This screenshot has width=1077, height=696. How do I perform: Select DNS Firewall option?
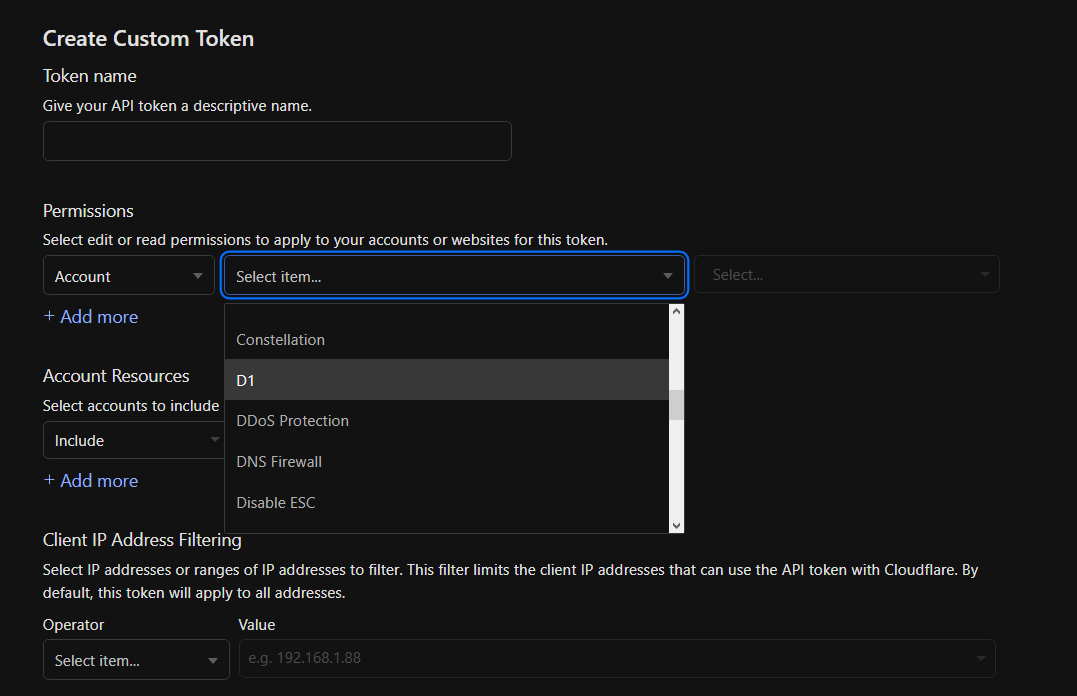click(x=279, y=462)
